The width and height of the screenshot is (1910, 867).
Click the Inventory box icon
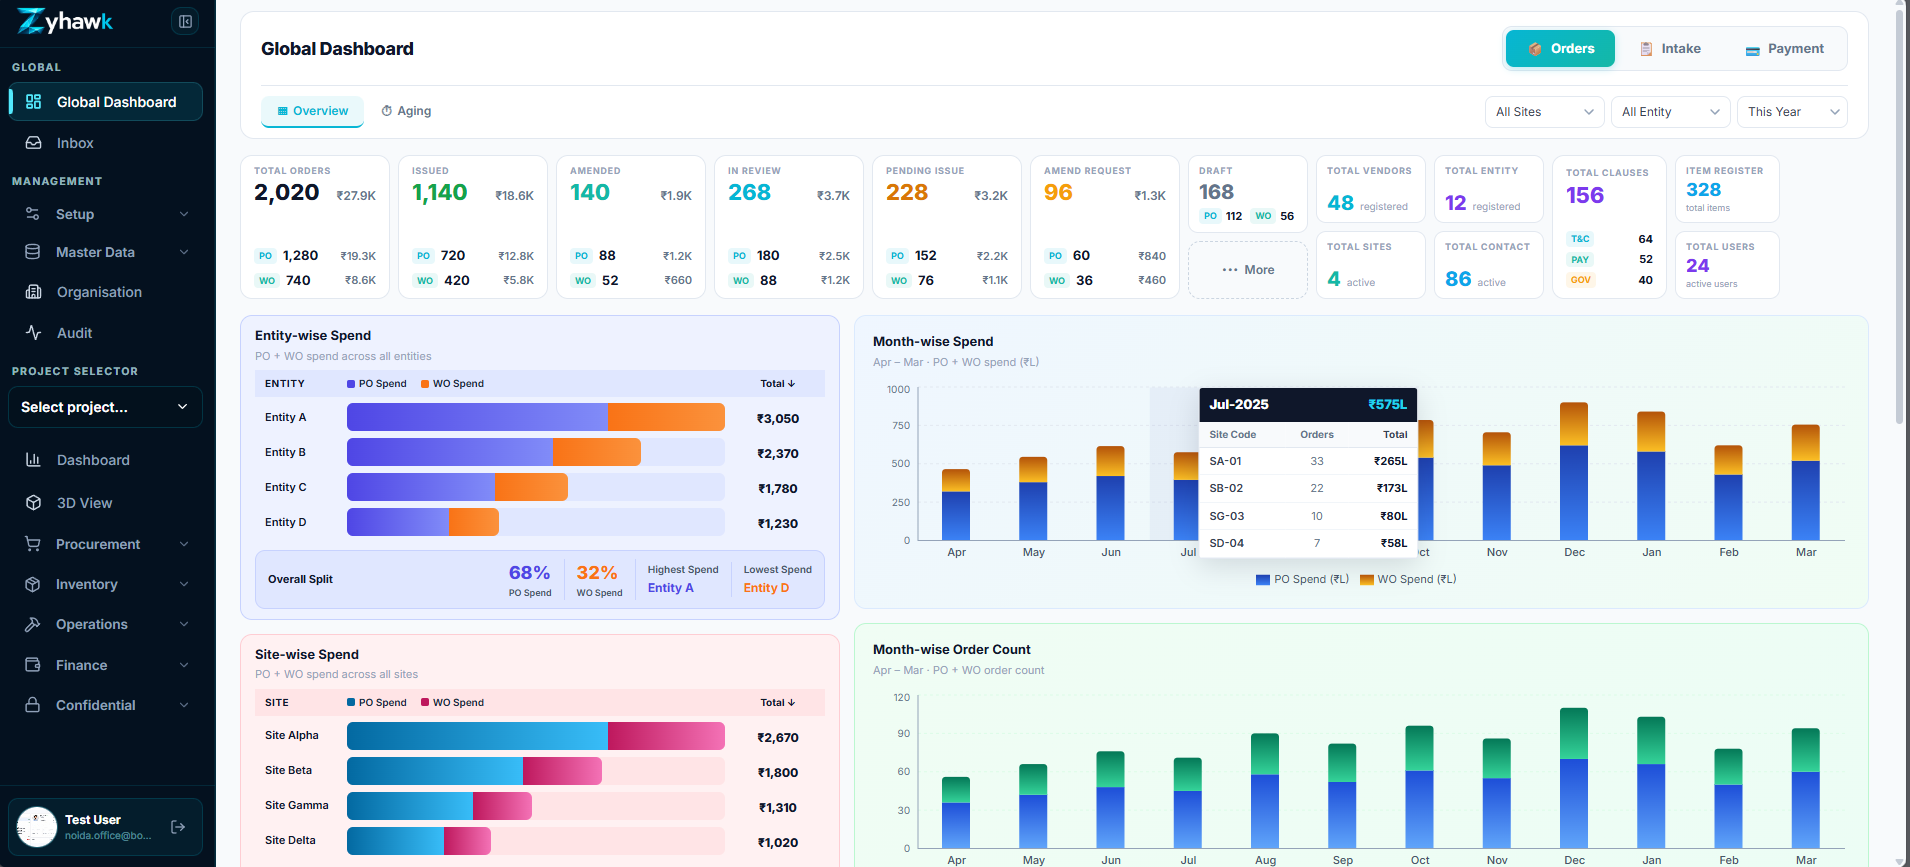(33, 584)
